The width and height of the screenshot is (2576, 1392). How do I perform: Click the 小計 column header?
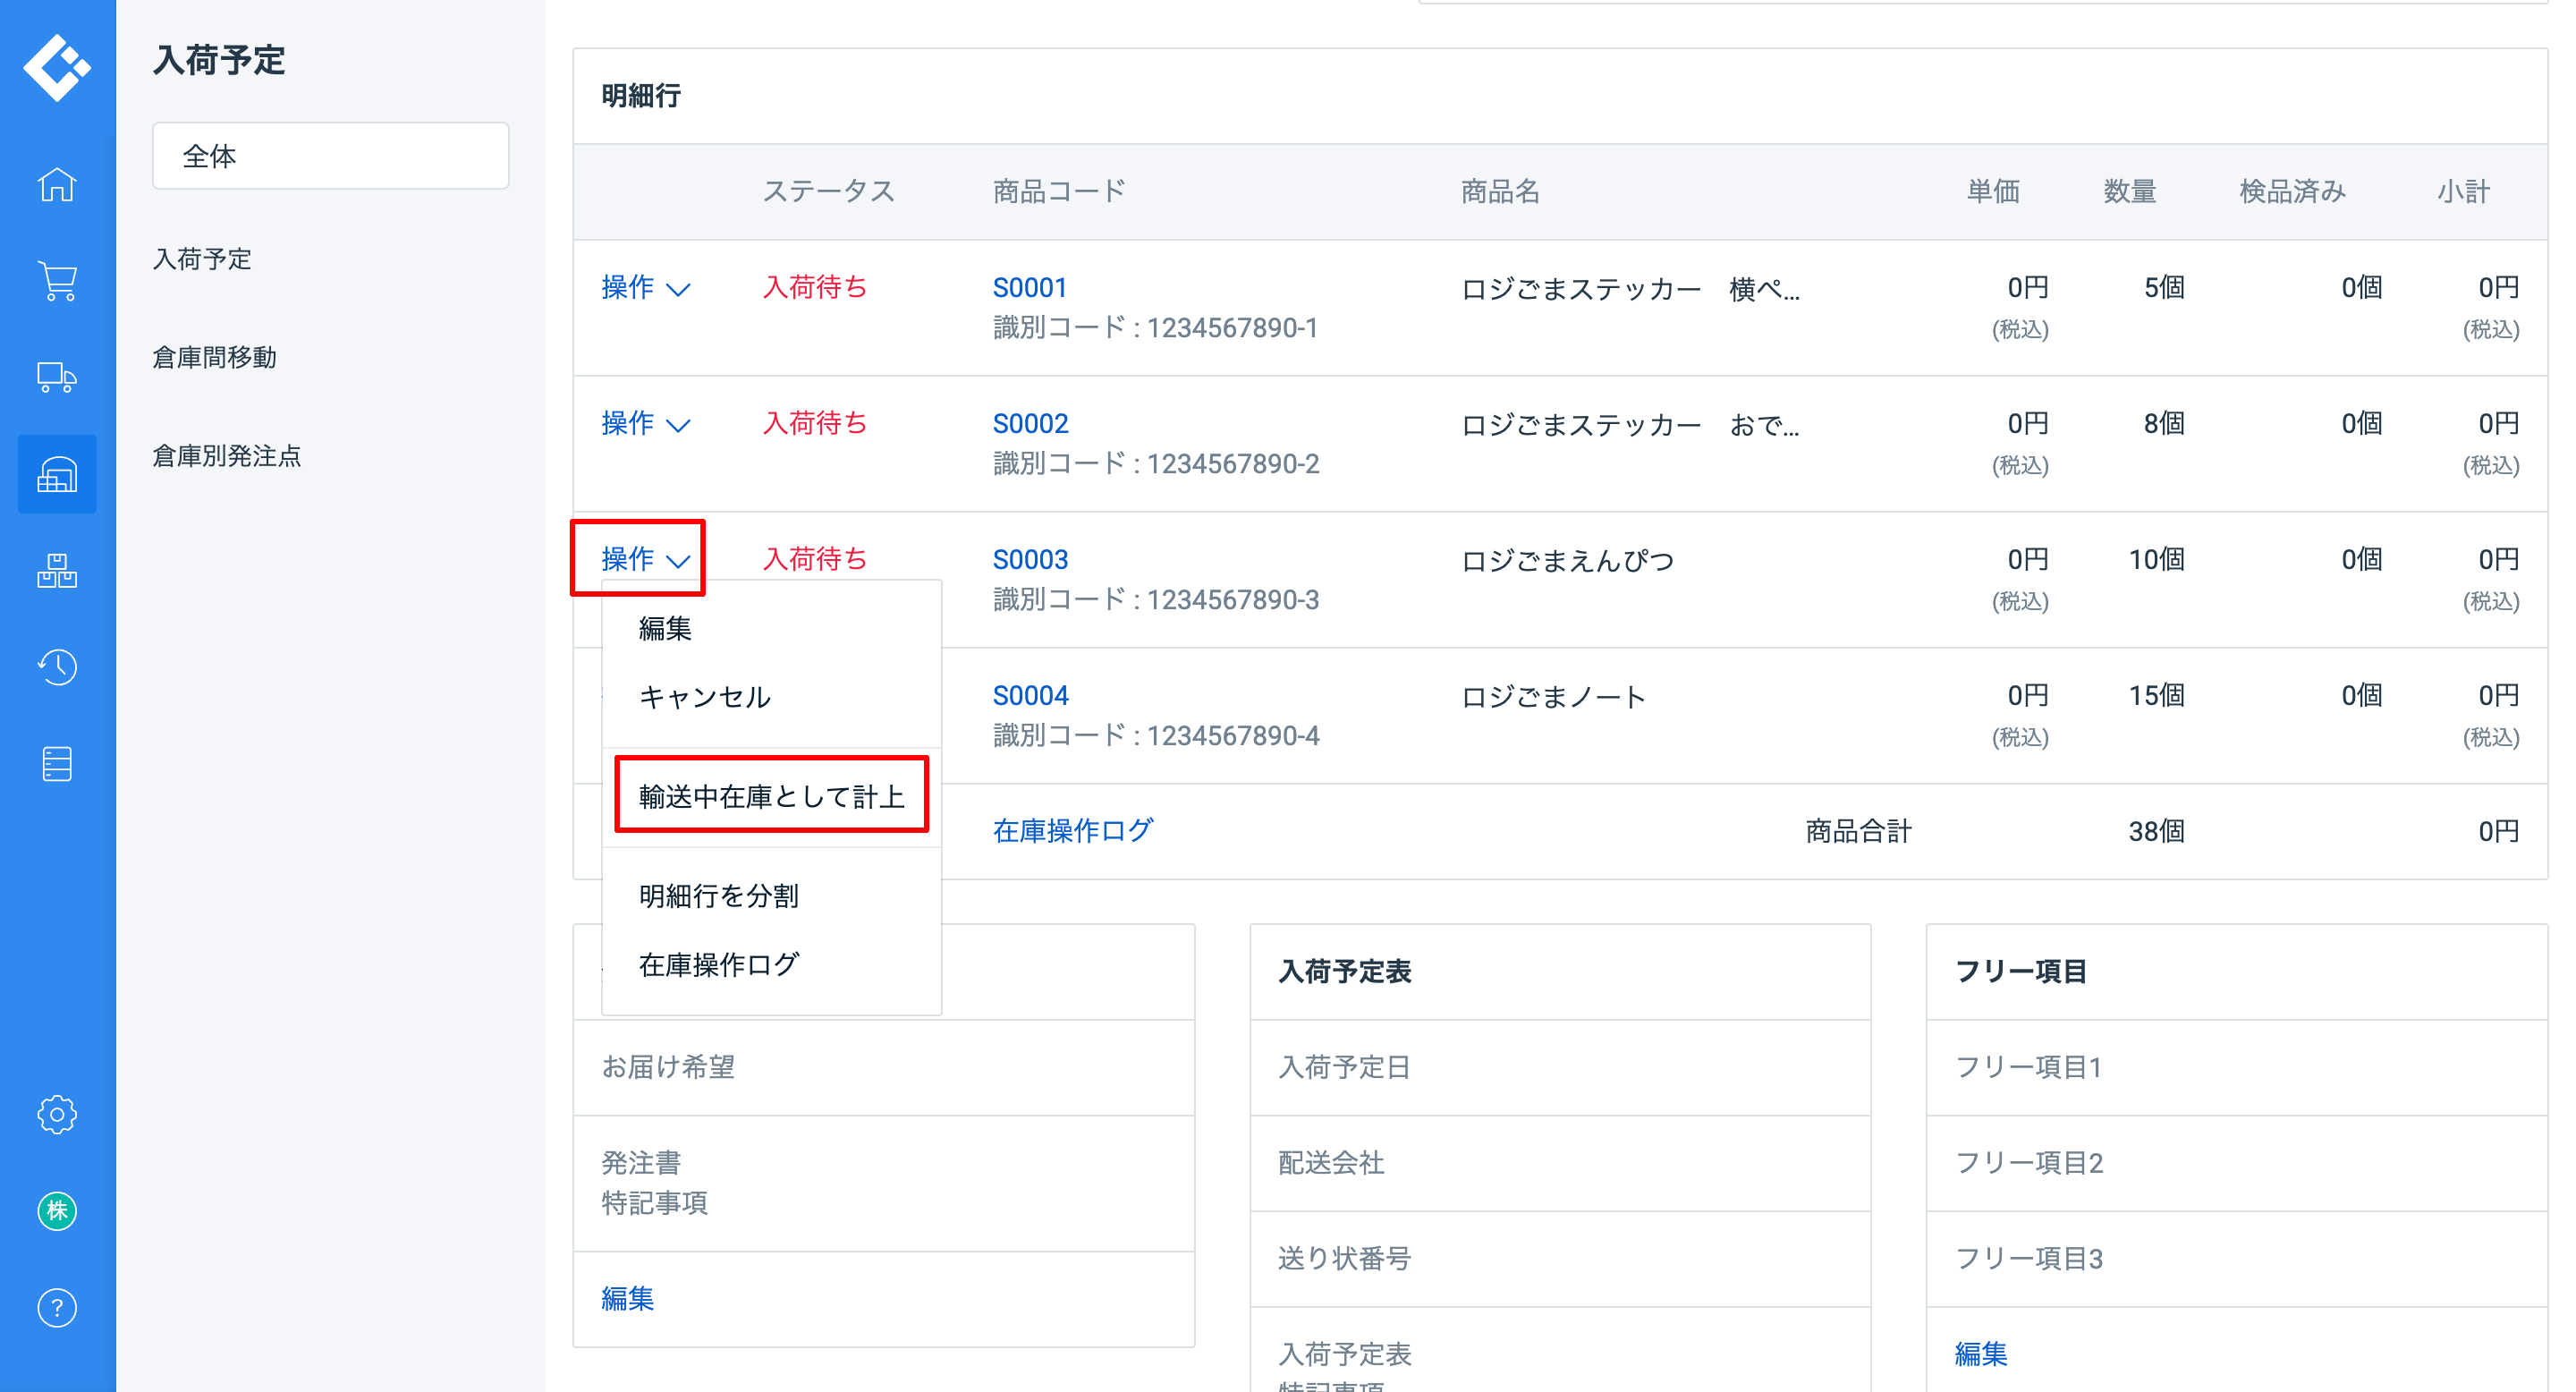[x=2463, y=191]
